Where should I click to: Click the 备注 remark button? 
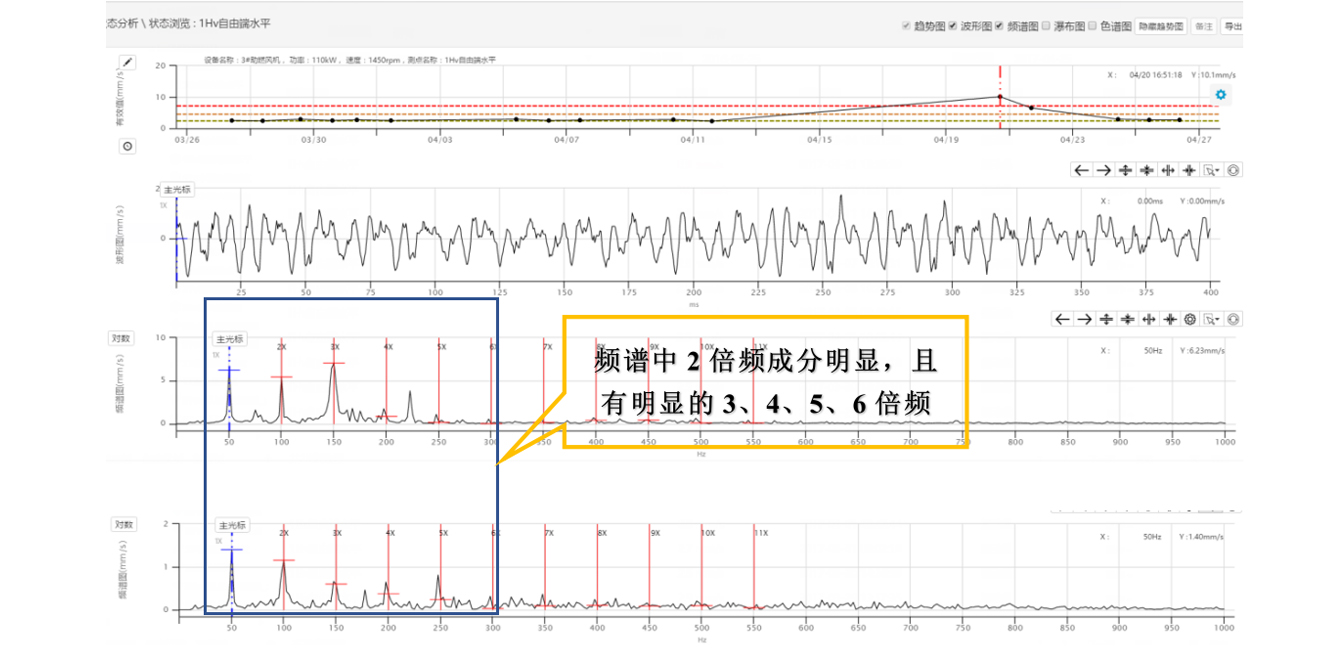1204,26
